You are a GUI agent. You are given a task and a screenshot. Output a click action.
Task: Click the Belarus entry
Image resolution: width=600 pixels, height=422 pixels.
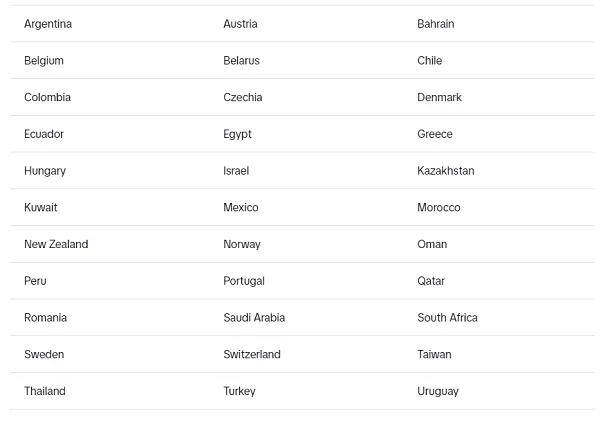coord(241,60)
